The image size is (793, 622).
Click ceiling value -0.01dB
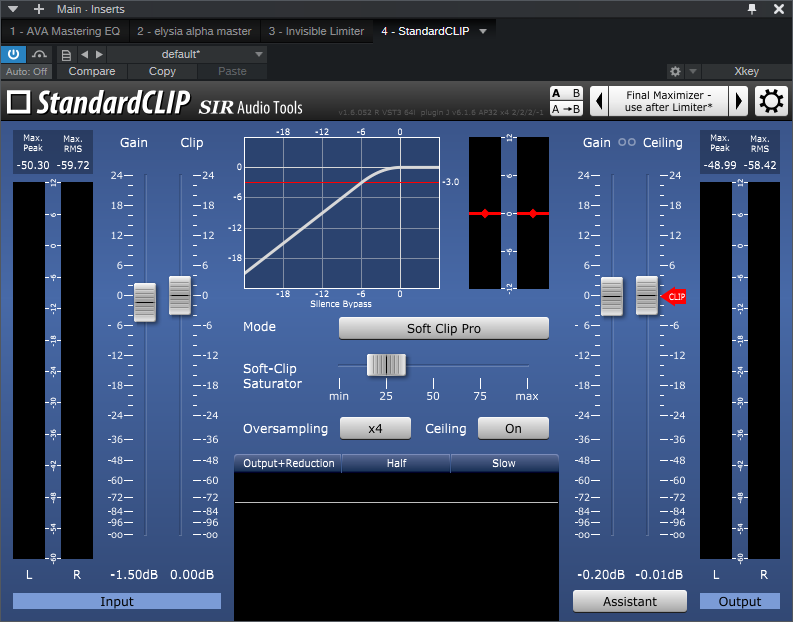[659, 575]
